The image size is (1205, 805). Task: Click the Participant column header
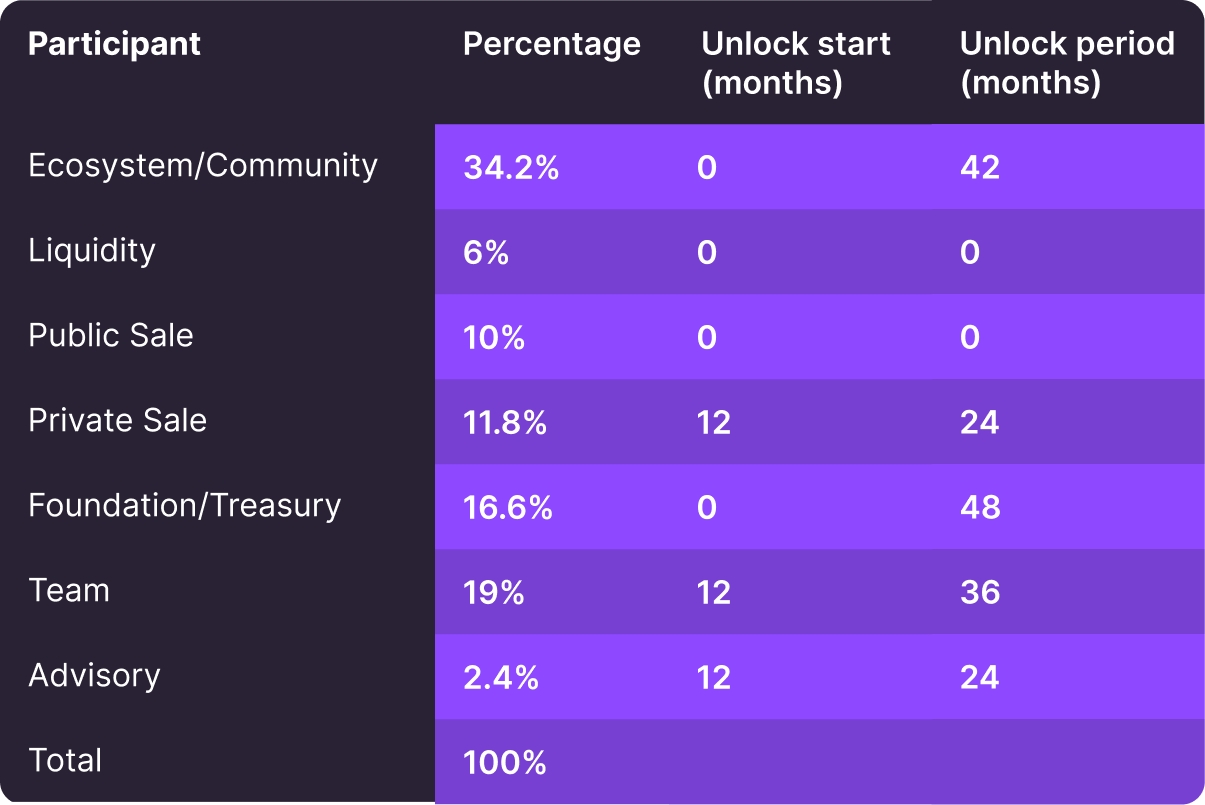point(114,44)
